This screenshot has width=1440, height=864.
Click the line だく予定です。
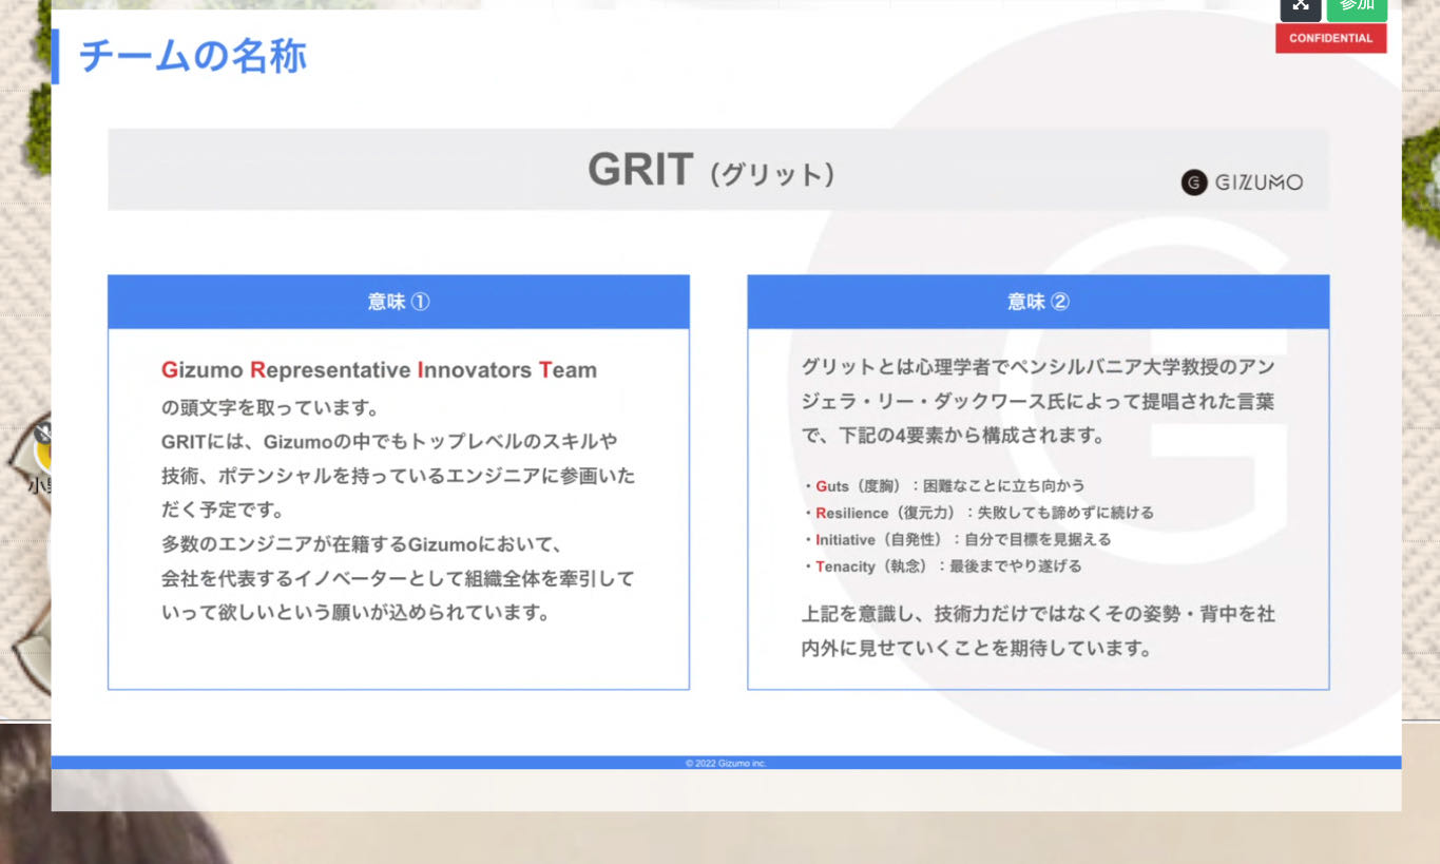pyautogui.click(x=224, y=510)
